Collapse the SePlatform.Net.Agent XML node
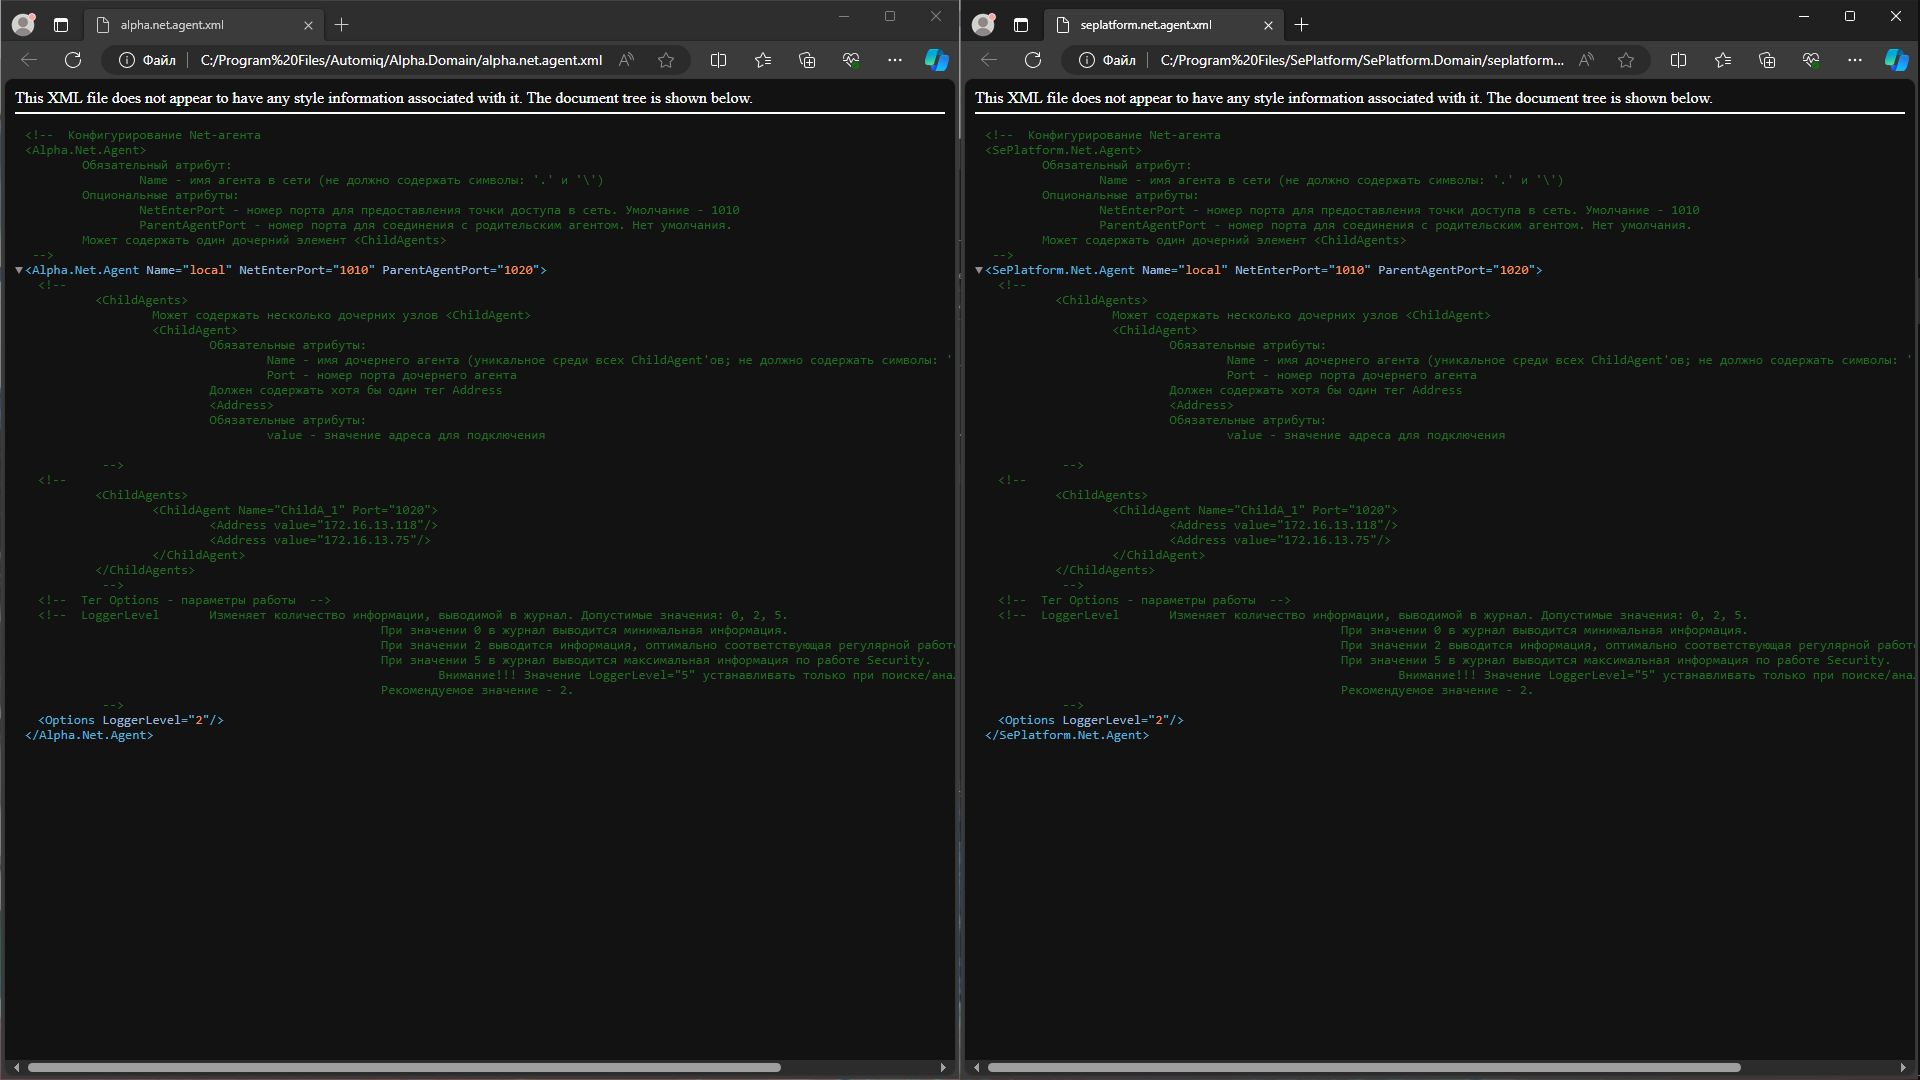 979,270
